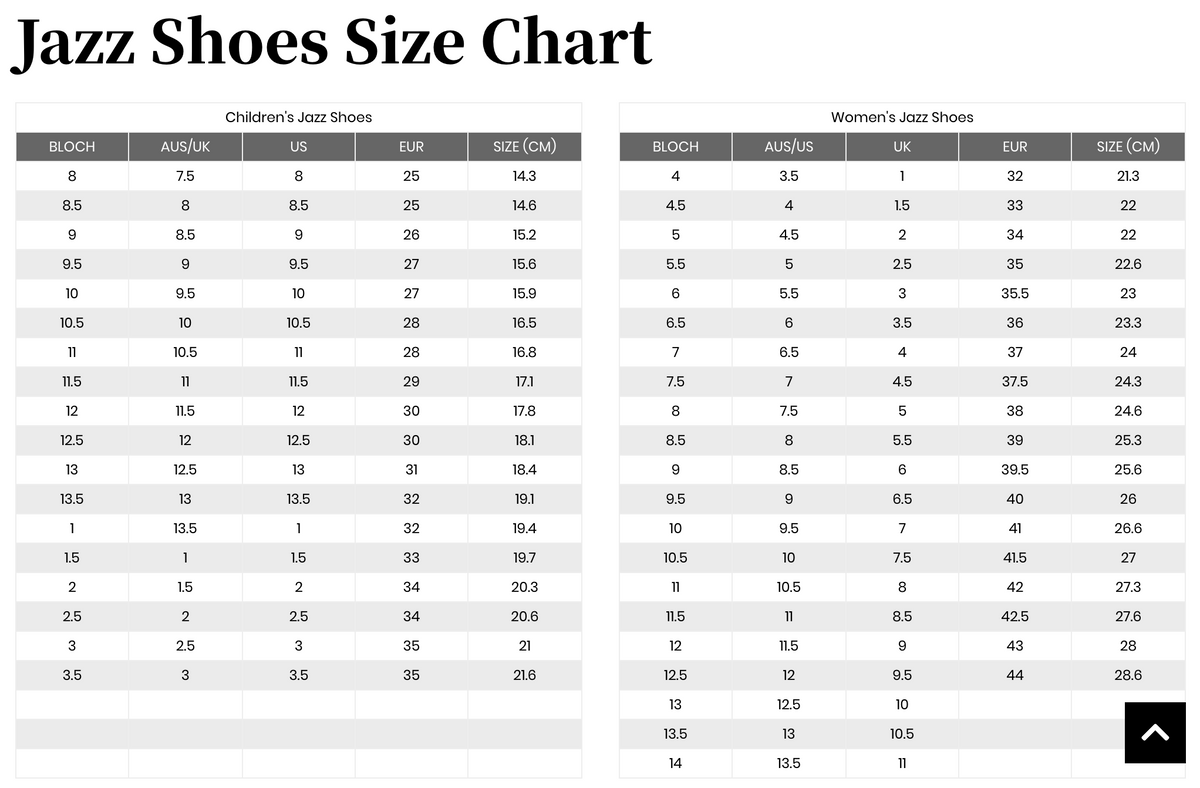Select the SIZE (CM) header in Children's chart
Screen dimensions: 1200x788
pos(525,146)
